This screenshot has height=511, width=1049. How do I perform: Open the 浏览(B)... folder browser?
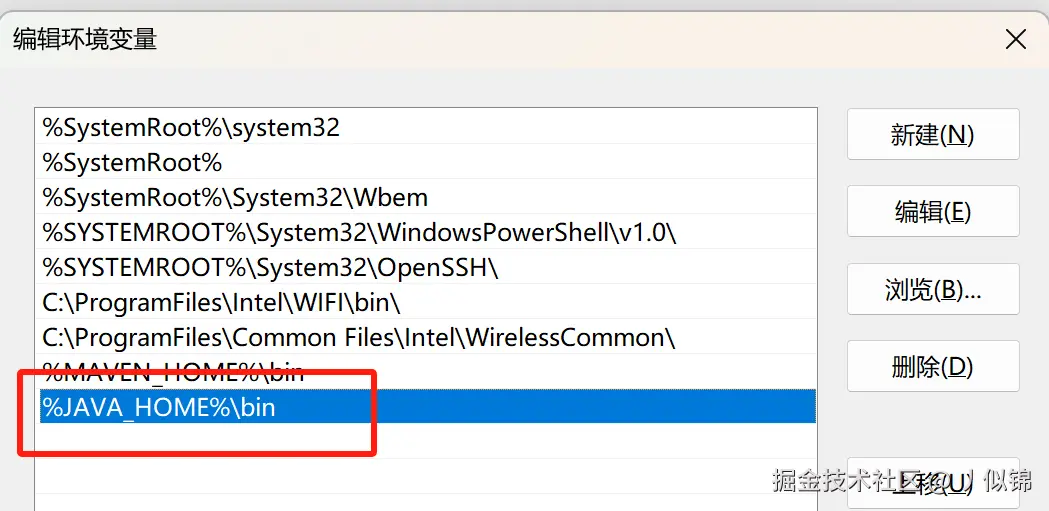932,289
